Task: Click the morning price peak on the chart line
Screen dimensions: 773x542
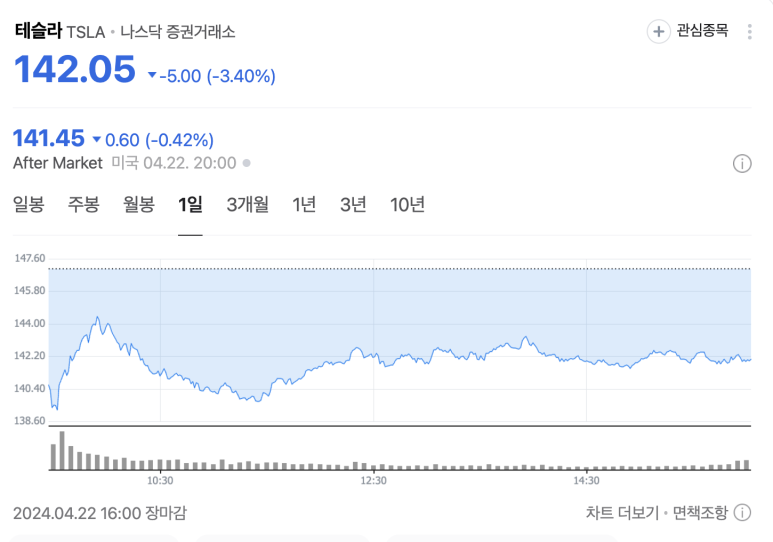Action: (97, 318)
